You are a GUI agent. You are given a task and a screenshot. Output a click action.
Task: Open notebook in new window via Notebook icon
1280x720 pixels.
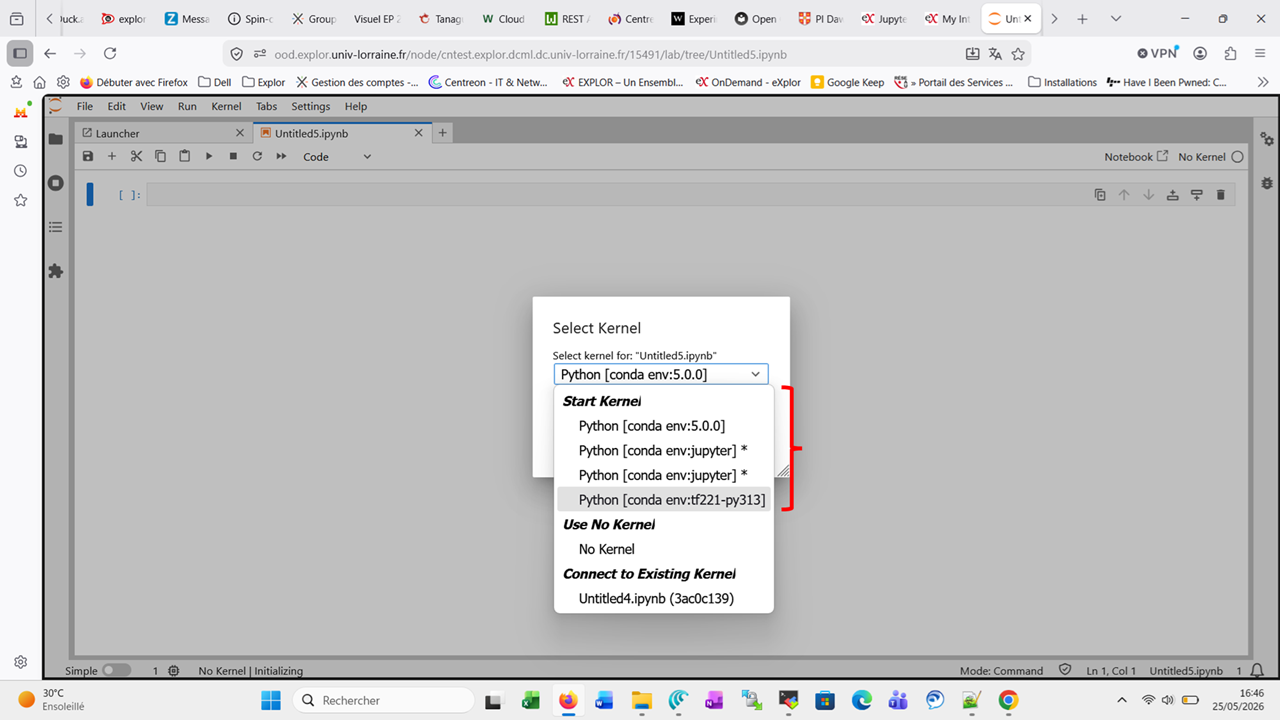(x=1136, y=157)
